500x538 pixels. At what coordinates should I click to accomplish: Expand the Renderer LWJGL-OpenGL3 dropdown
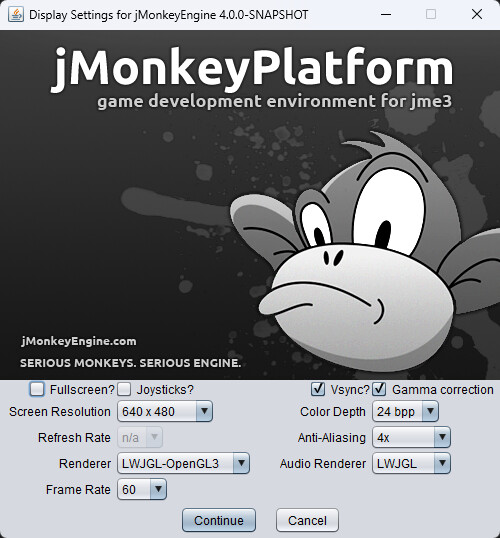pyautogui.click(x=183, y=464)
